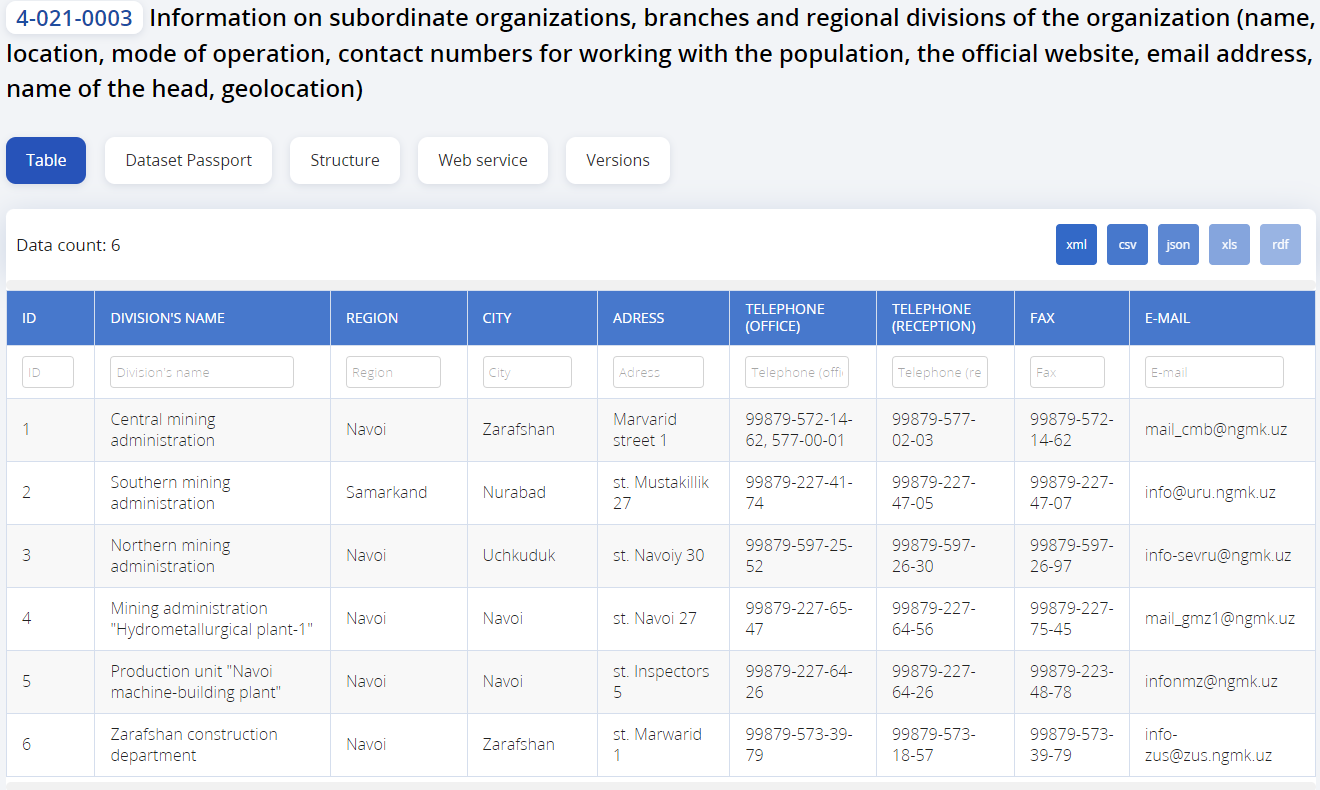Click the 4-021-0003 dataset code badge
The height and width of the screenshot is (790, 1320).
coord(74,18)
